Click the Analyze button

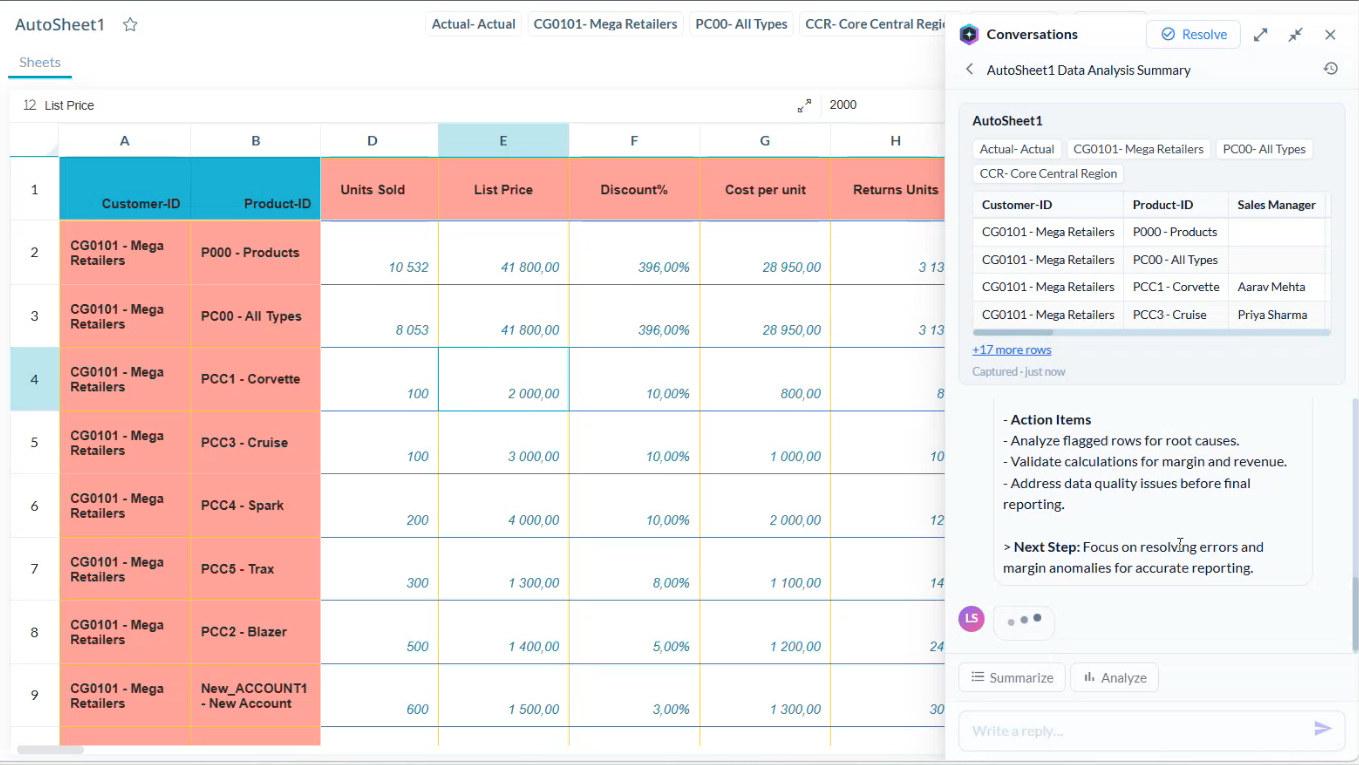pyautogui.click(x=1114, y=677)
